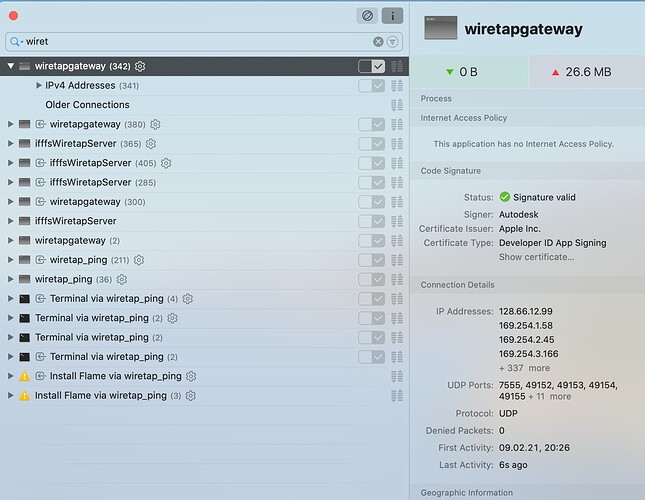Toggle the switch on ifffsWiretapServer (405) row
The height and width of the screenshot is (500, 645).
[371, 163]
